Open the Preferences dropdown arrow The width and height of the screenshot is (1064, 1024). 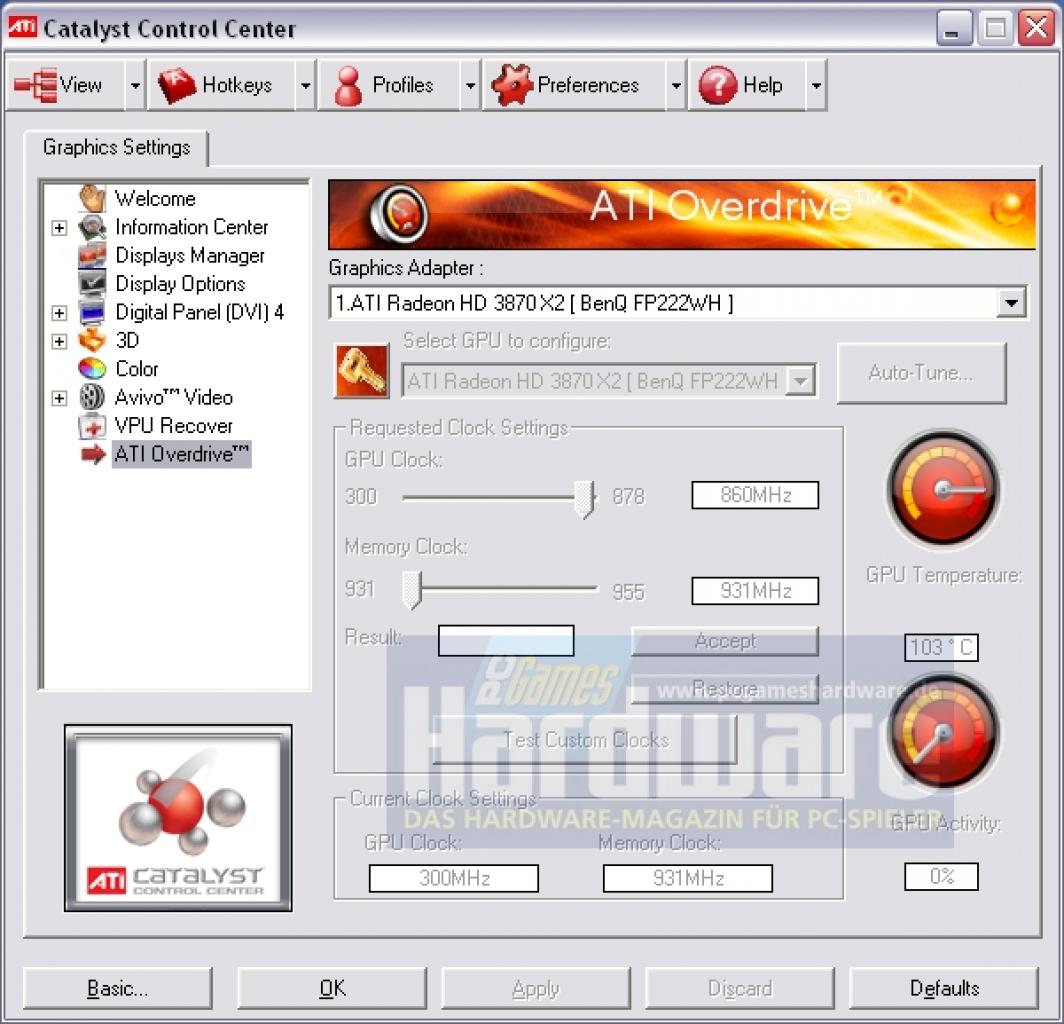click(676, 86)
